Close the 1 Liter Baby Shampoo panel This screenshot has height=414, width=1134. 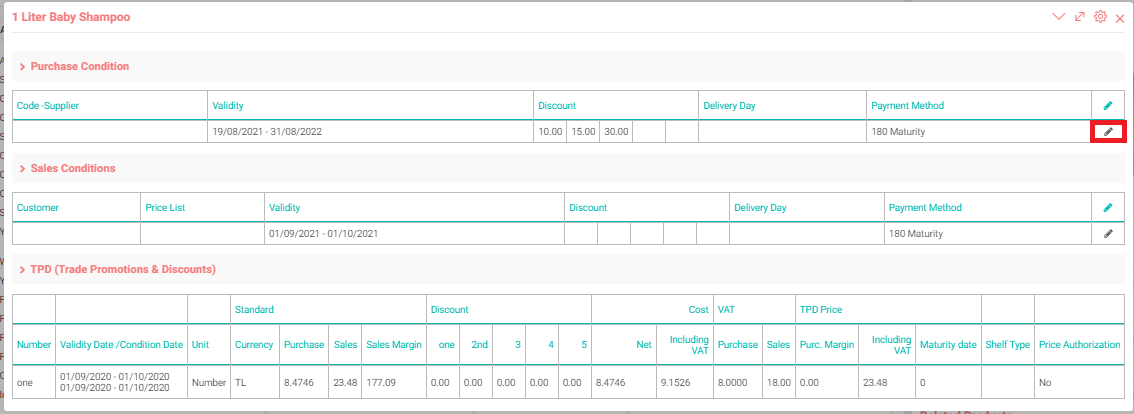1120,18
